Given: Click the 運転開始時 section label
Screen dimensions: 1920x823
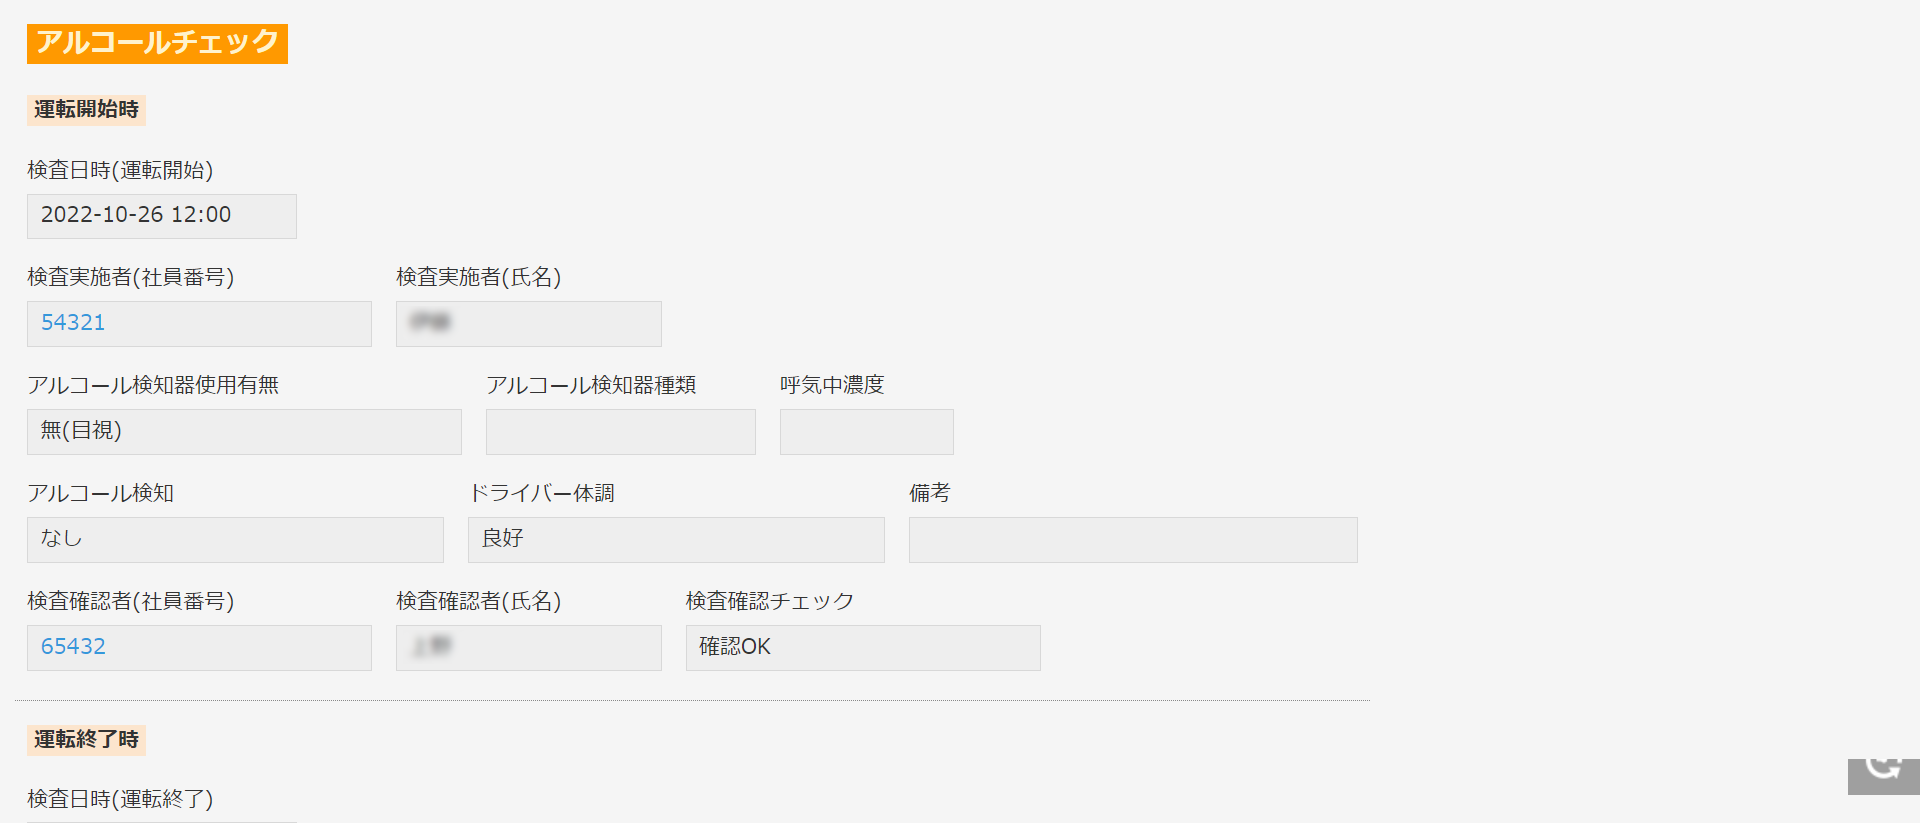Looking at the screenshot, I should [x=86, y=109].
